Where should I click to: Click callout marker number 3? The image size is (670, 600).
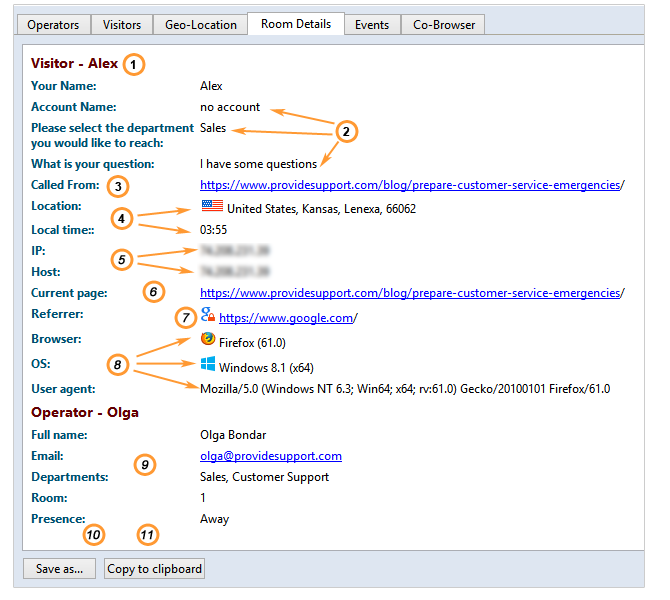tap(118, 186)
